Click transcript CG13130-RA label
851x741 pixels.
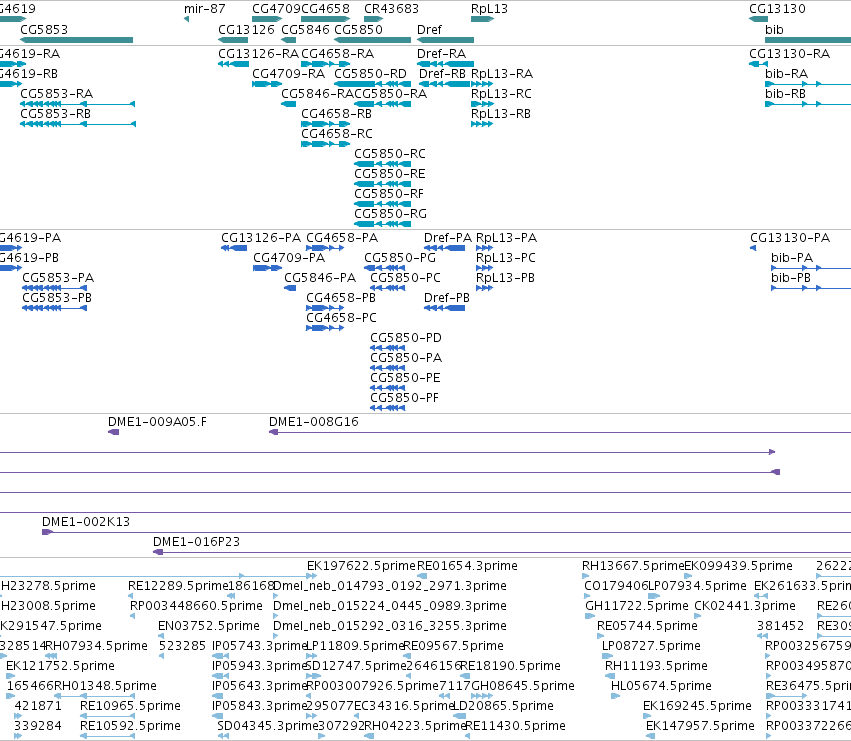[x=789, y=54]
